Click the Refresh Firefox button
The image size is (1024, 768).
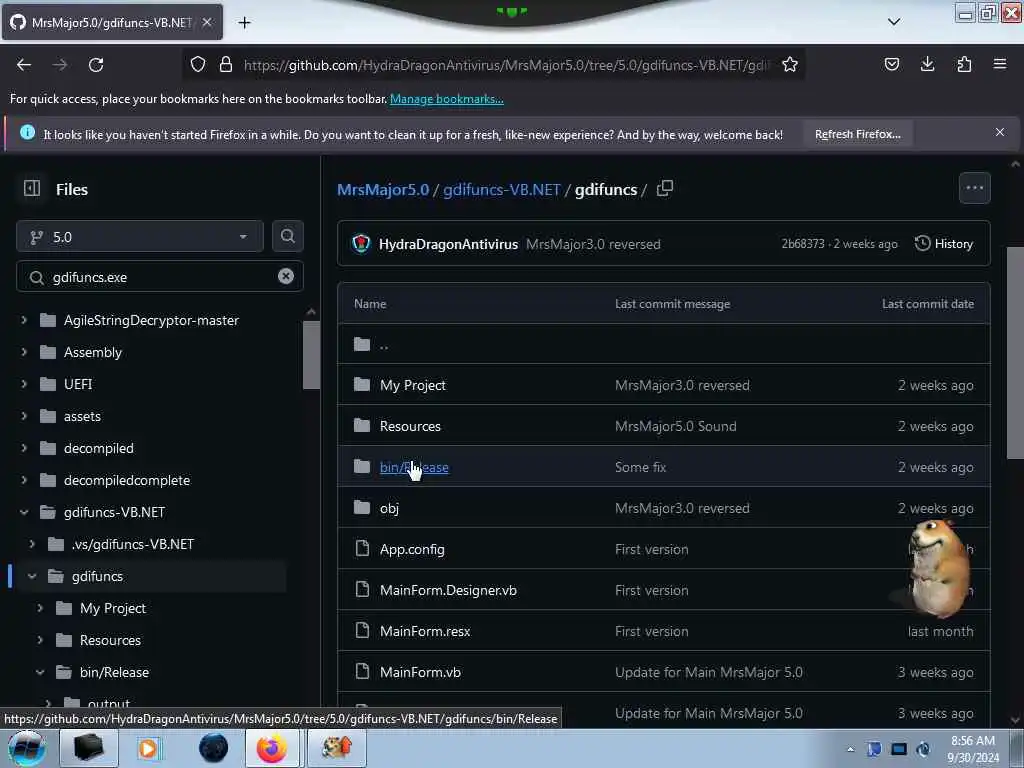tap(857, 134)
